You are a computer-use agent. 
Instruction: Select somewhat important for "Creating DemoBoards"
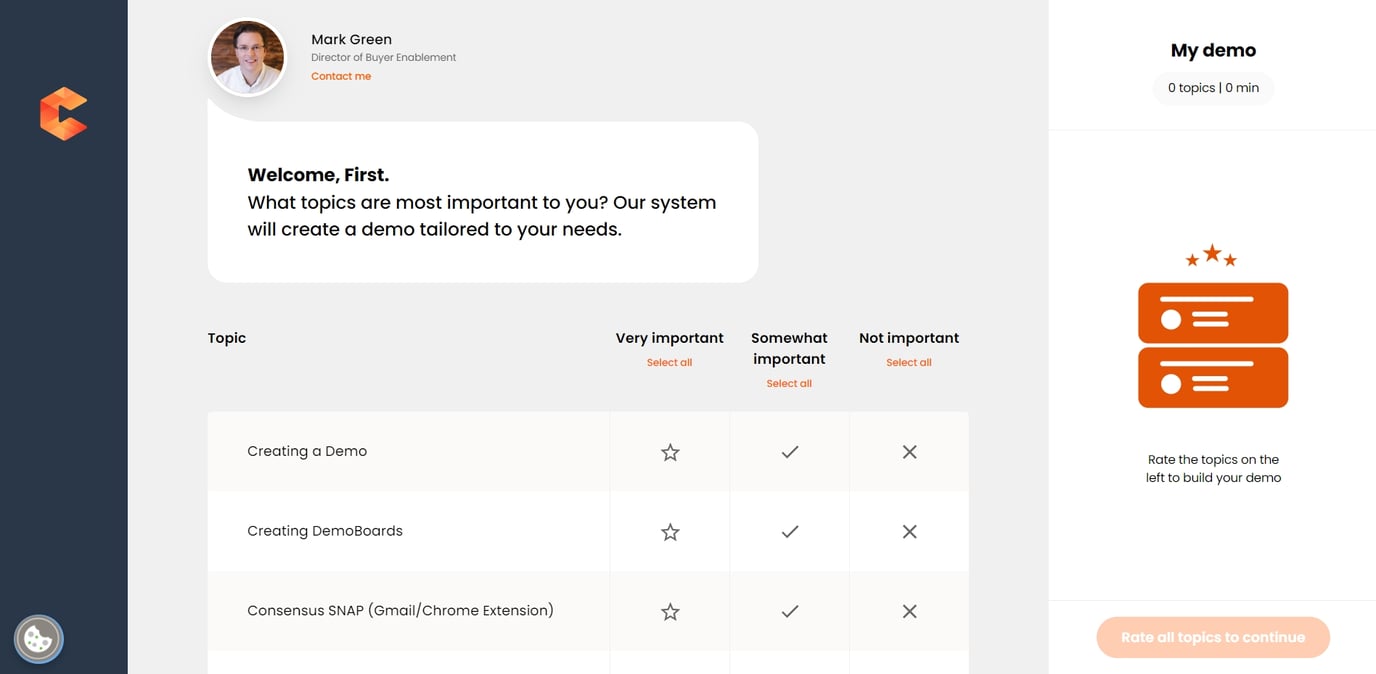[789, 531]
